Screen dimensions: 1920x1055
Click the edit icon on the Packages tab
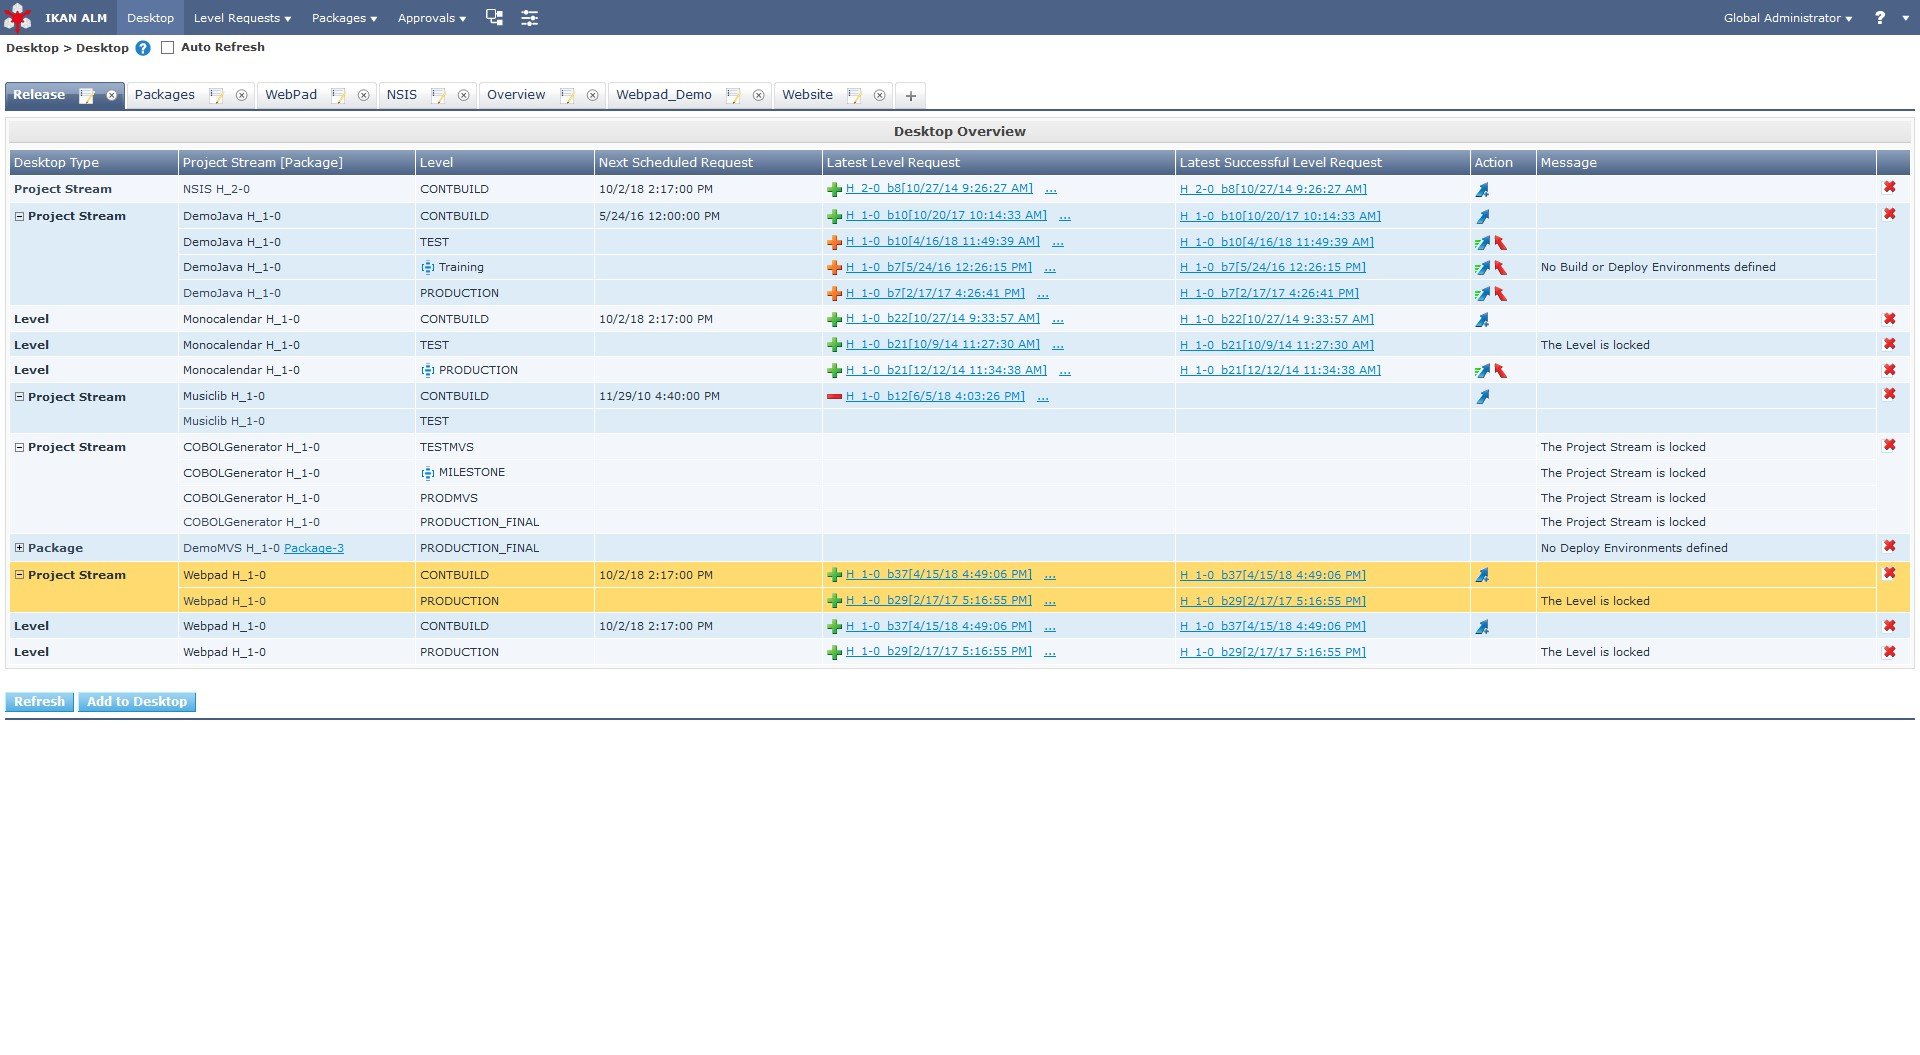pos(216,96)
